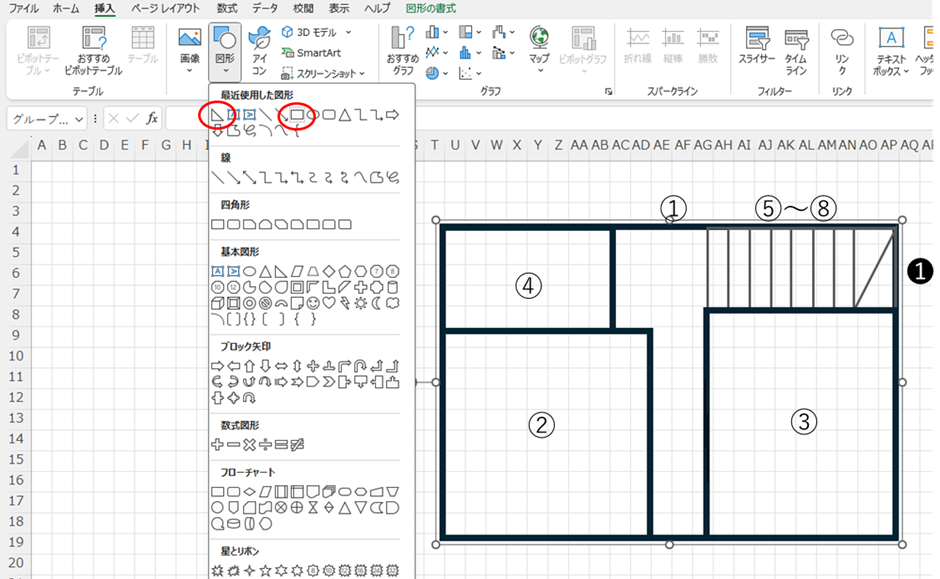940x579 pixels.
Task: Select the heart shape in basic shapes
Action: pyautogui.click(x=329, y=303)
